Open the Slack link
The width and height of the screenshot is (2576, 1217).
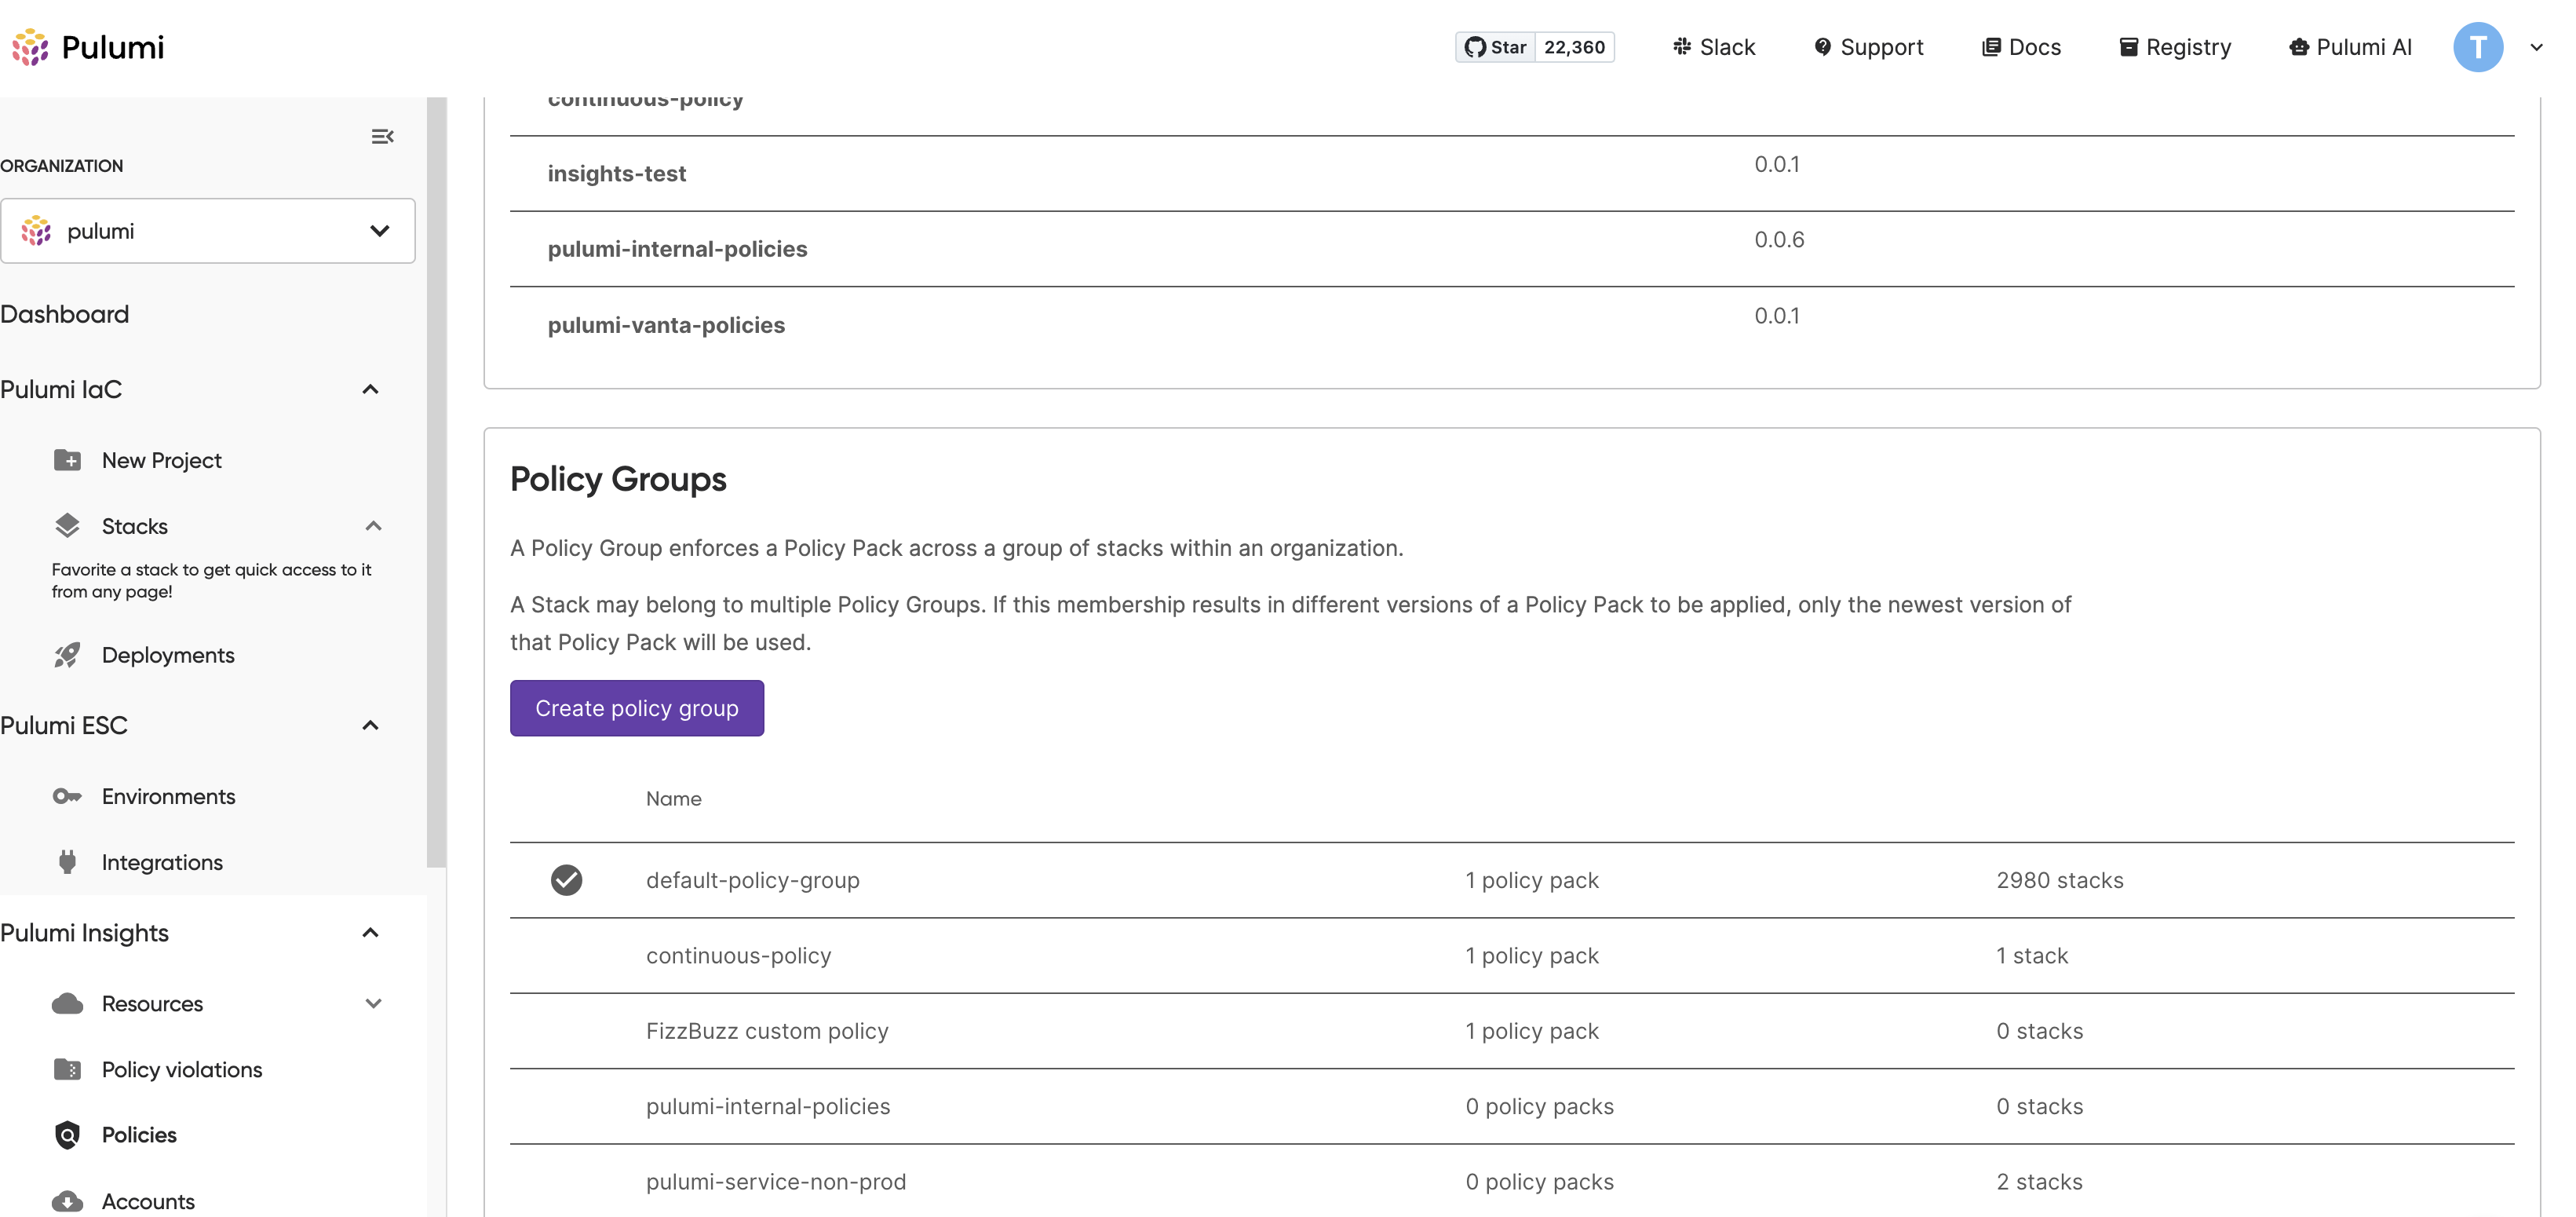tap(1714, 47)
